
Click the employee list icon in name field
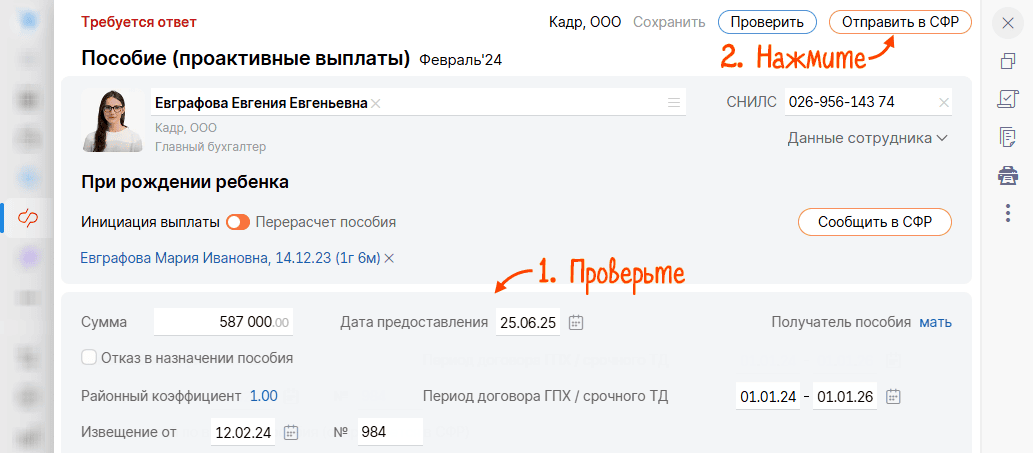pyautogui.click(x=674, y=102)
